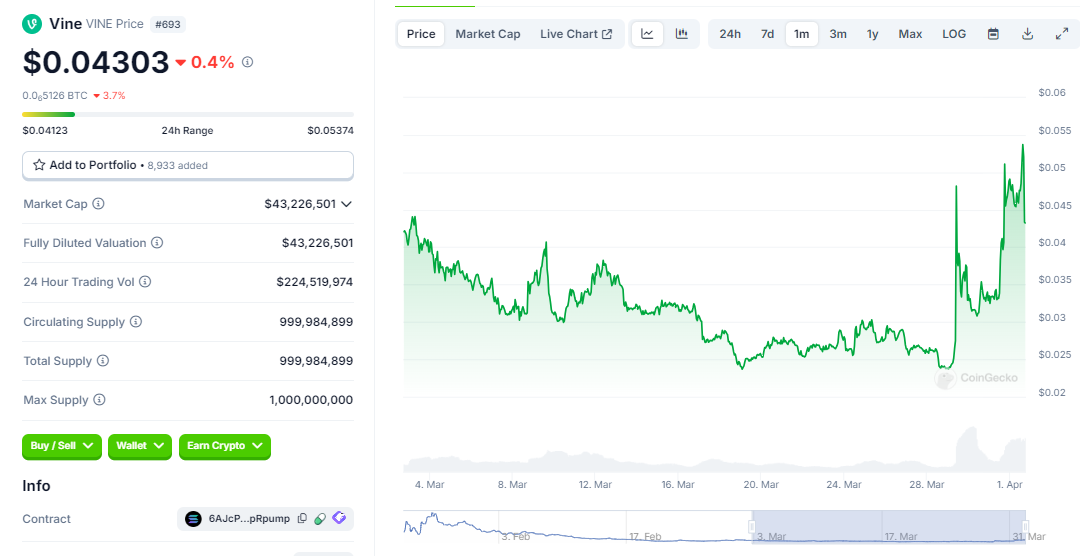
Task: Switch to candlestick chart view
Action: (682, 34)
